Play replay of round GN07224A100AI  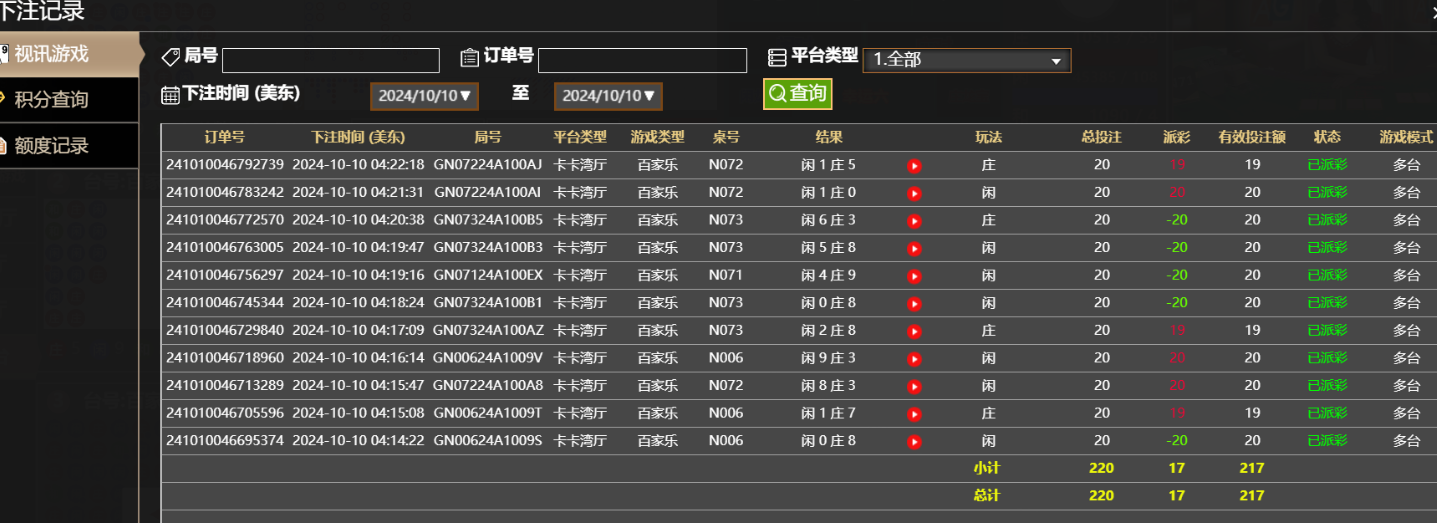pos(914,193)
